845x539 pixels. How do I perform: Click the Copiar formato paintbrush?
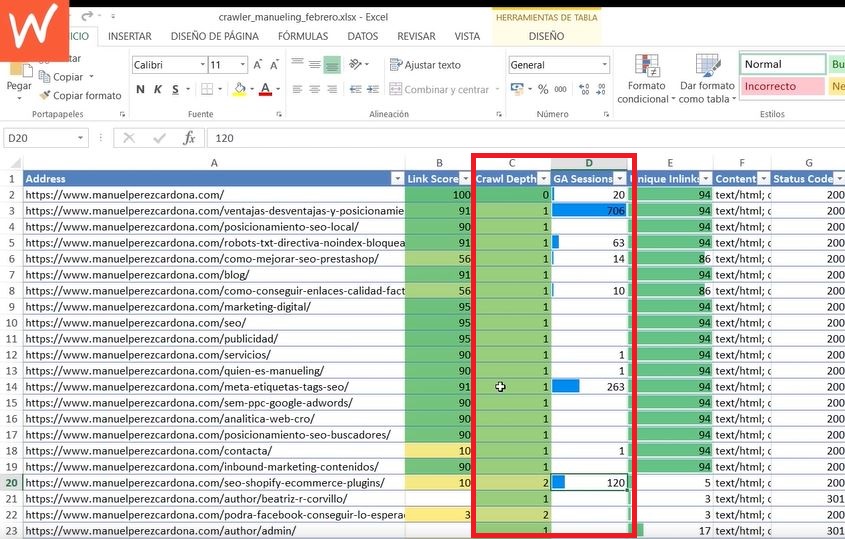80,96
